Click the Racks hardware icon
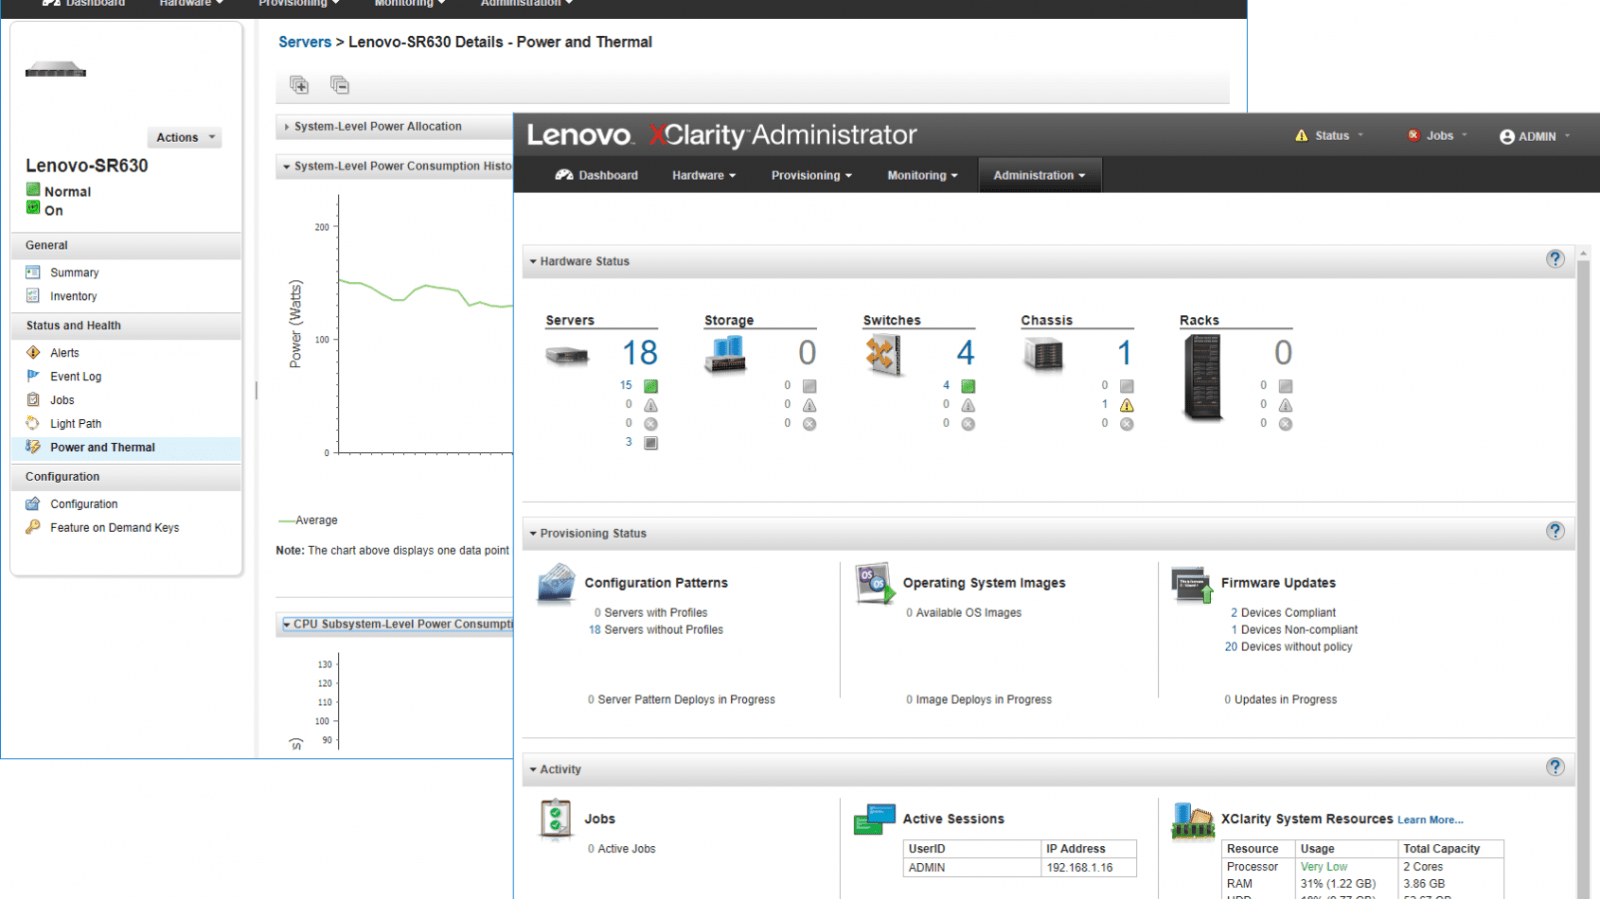The image size is (1600, 899). click(1202, 377)
